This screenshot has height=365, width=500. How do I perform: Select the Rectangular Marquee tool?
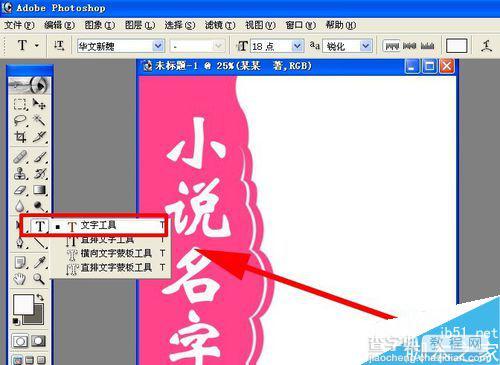click(x=20, y=104)
